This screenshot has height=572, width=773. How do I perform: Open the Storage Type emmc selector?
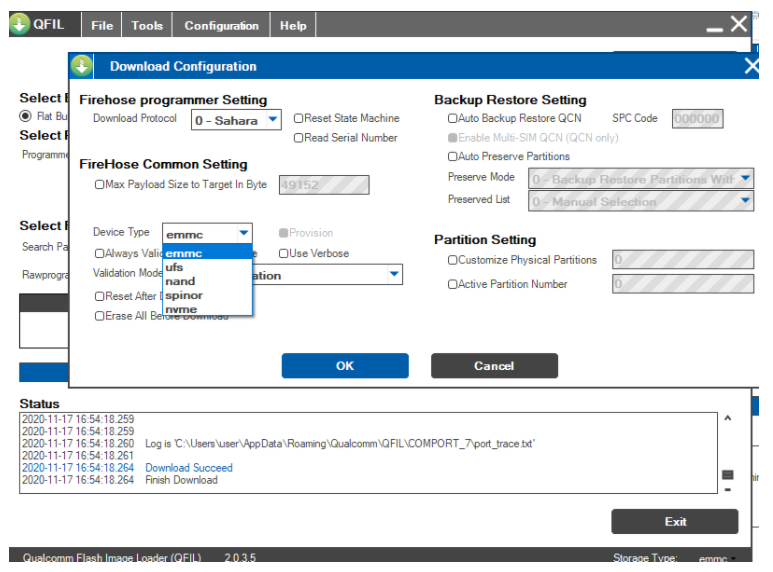point(716,558)
